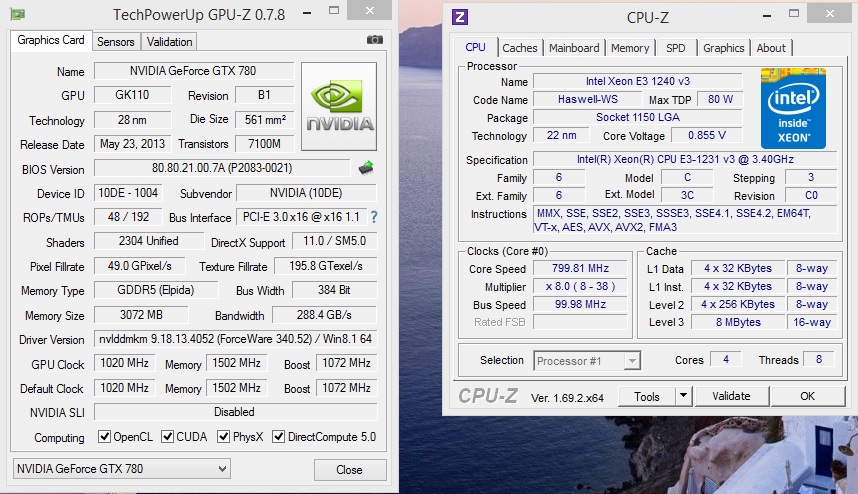Click the Device ID value 10DE - 1004
This screenshot has height=494, width=858.
[128, 193]
